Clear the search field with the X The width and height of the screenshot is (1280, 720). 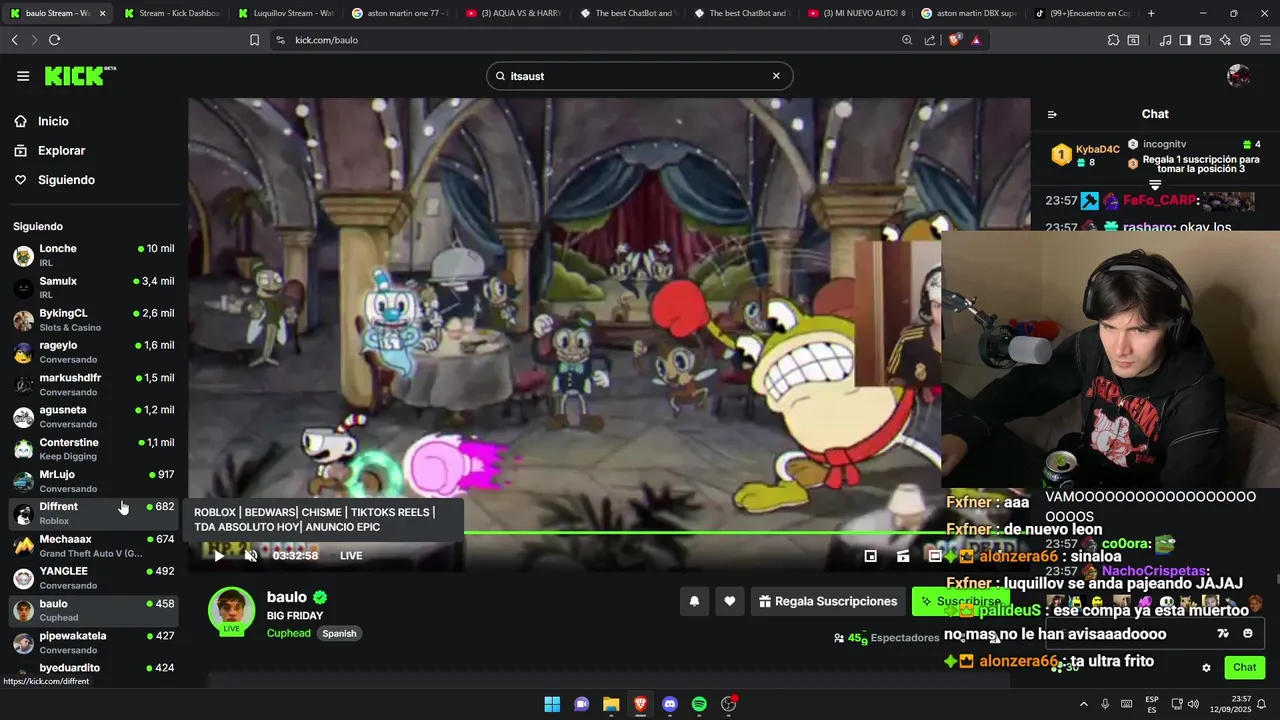pos(776,76)
